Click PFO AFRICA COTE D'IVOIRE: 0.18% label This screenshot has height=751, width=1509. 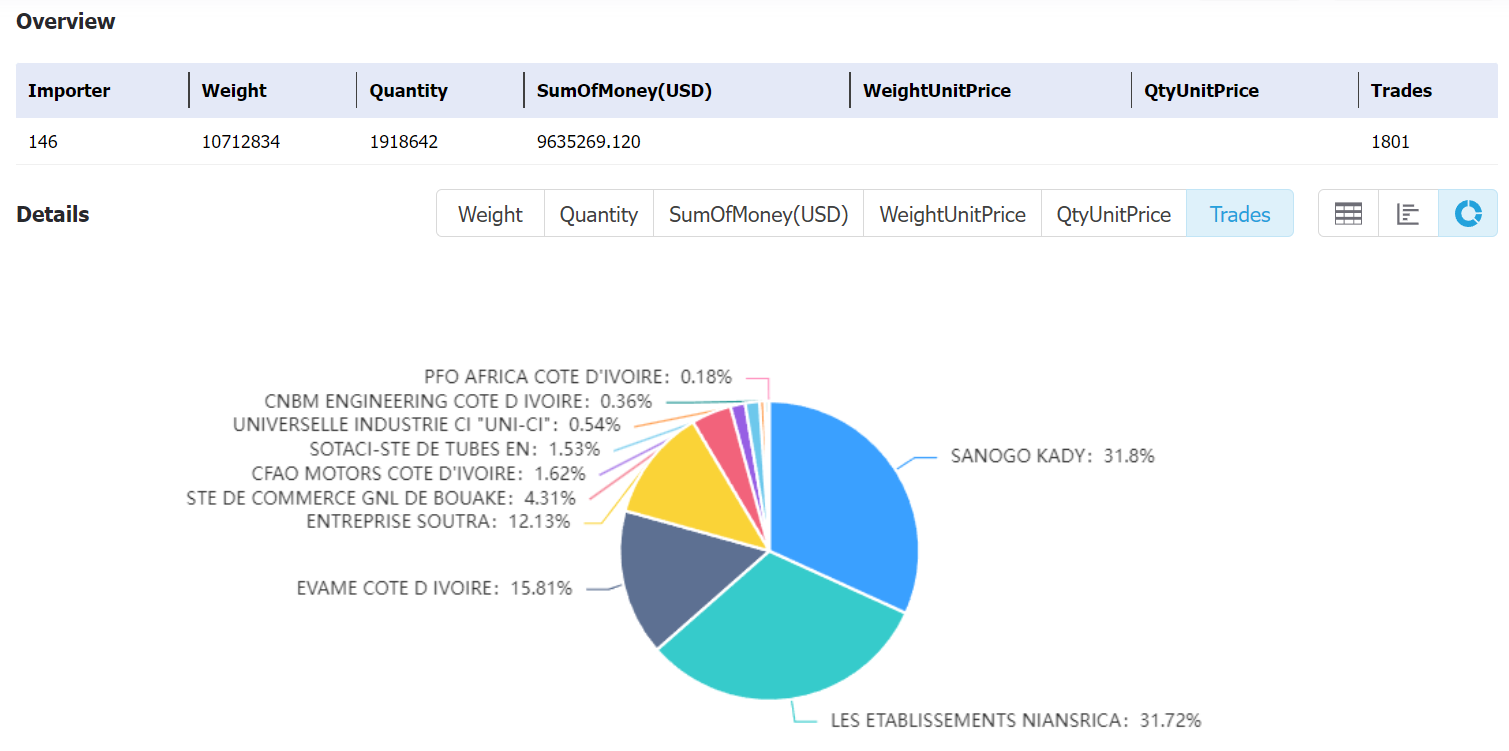[578, 377]
